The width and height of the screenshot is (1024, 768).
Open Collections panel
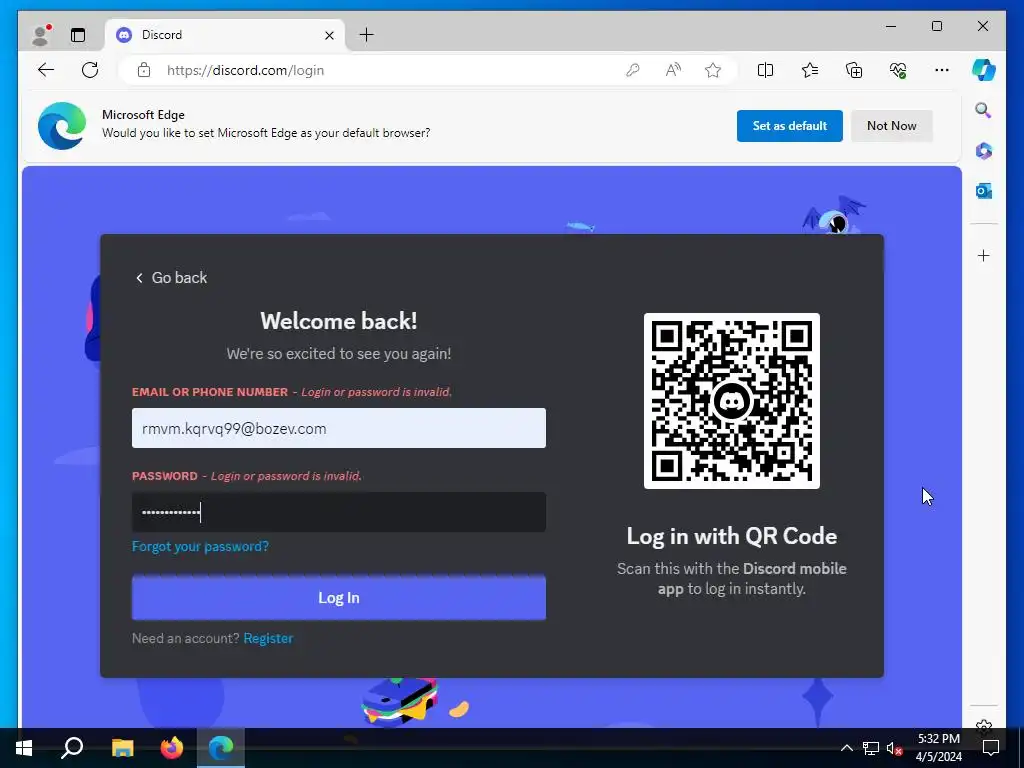pyautogui.click(x=854, y=70)
